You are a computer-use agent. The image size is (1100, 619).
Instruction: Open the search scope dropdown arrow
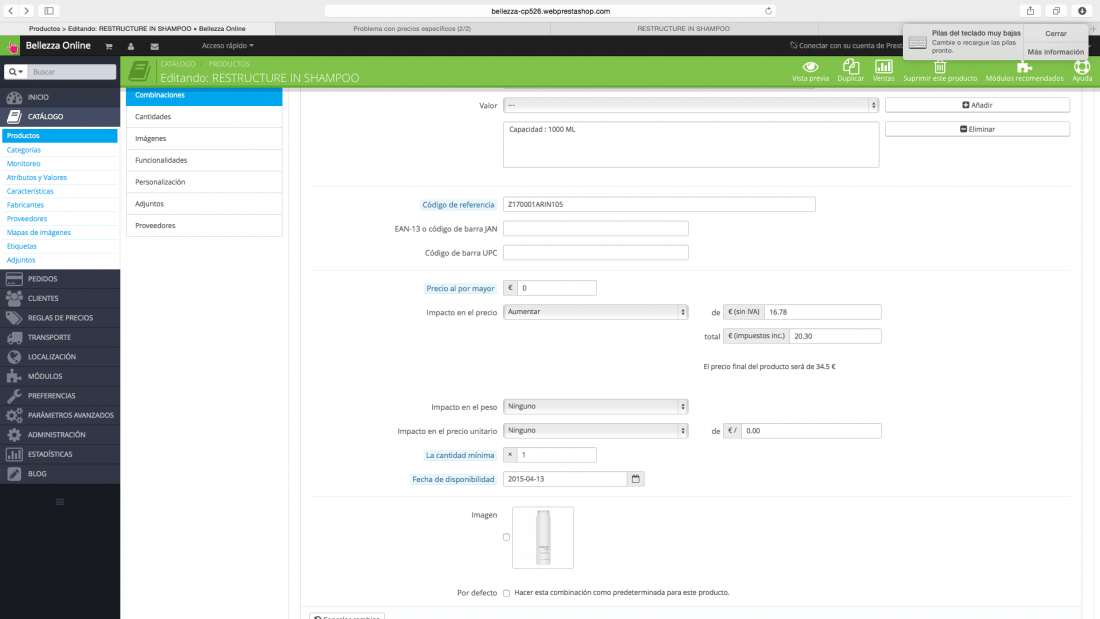click(16, 72)
